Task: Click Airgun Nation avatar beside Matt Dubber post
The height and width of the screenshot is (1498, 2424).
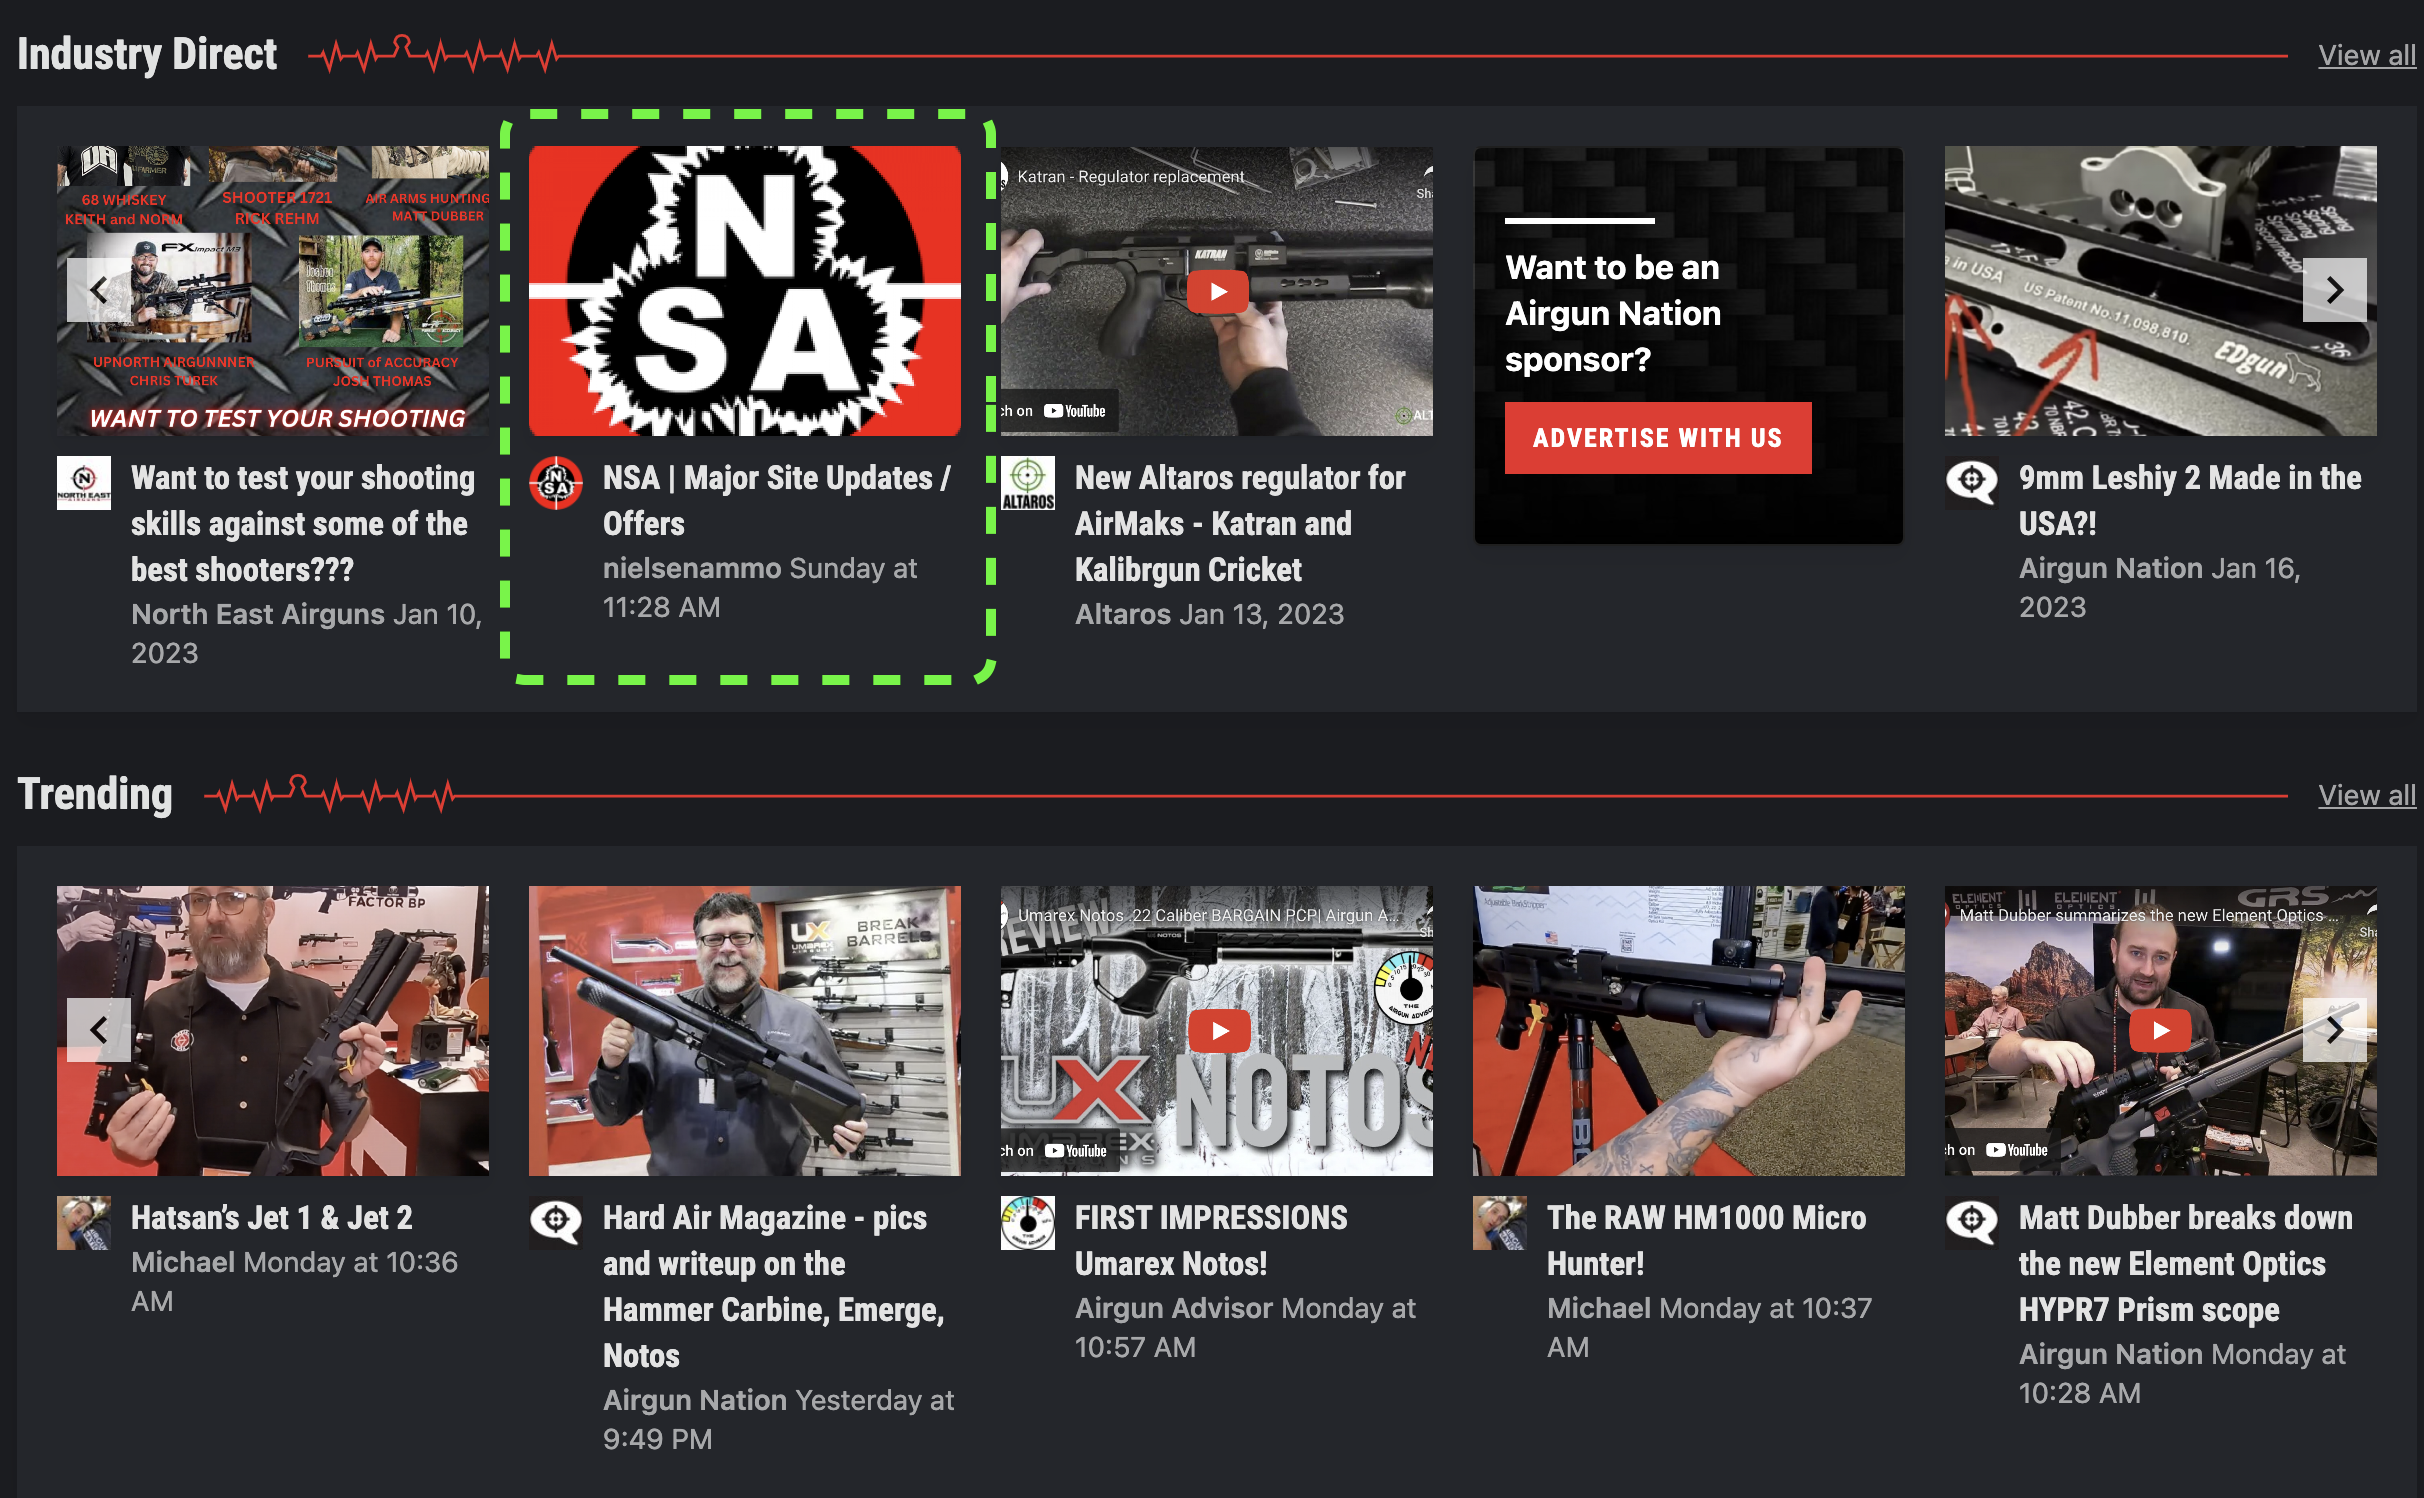Action: tap(1972, 1223)
